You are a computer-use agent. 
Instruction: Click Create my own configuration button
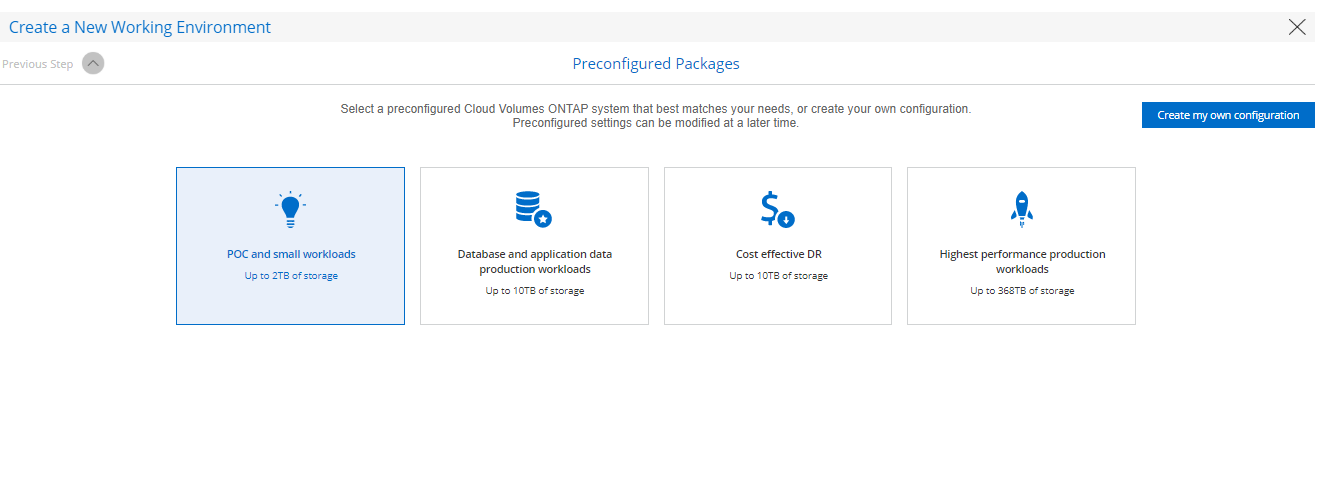[x=1228, y=115]
